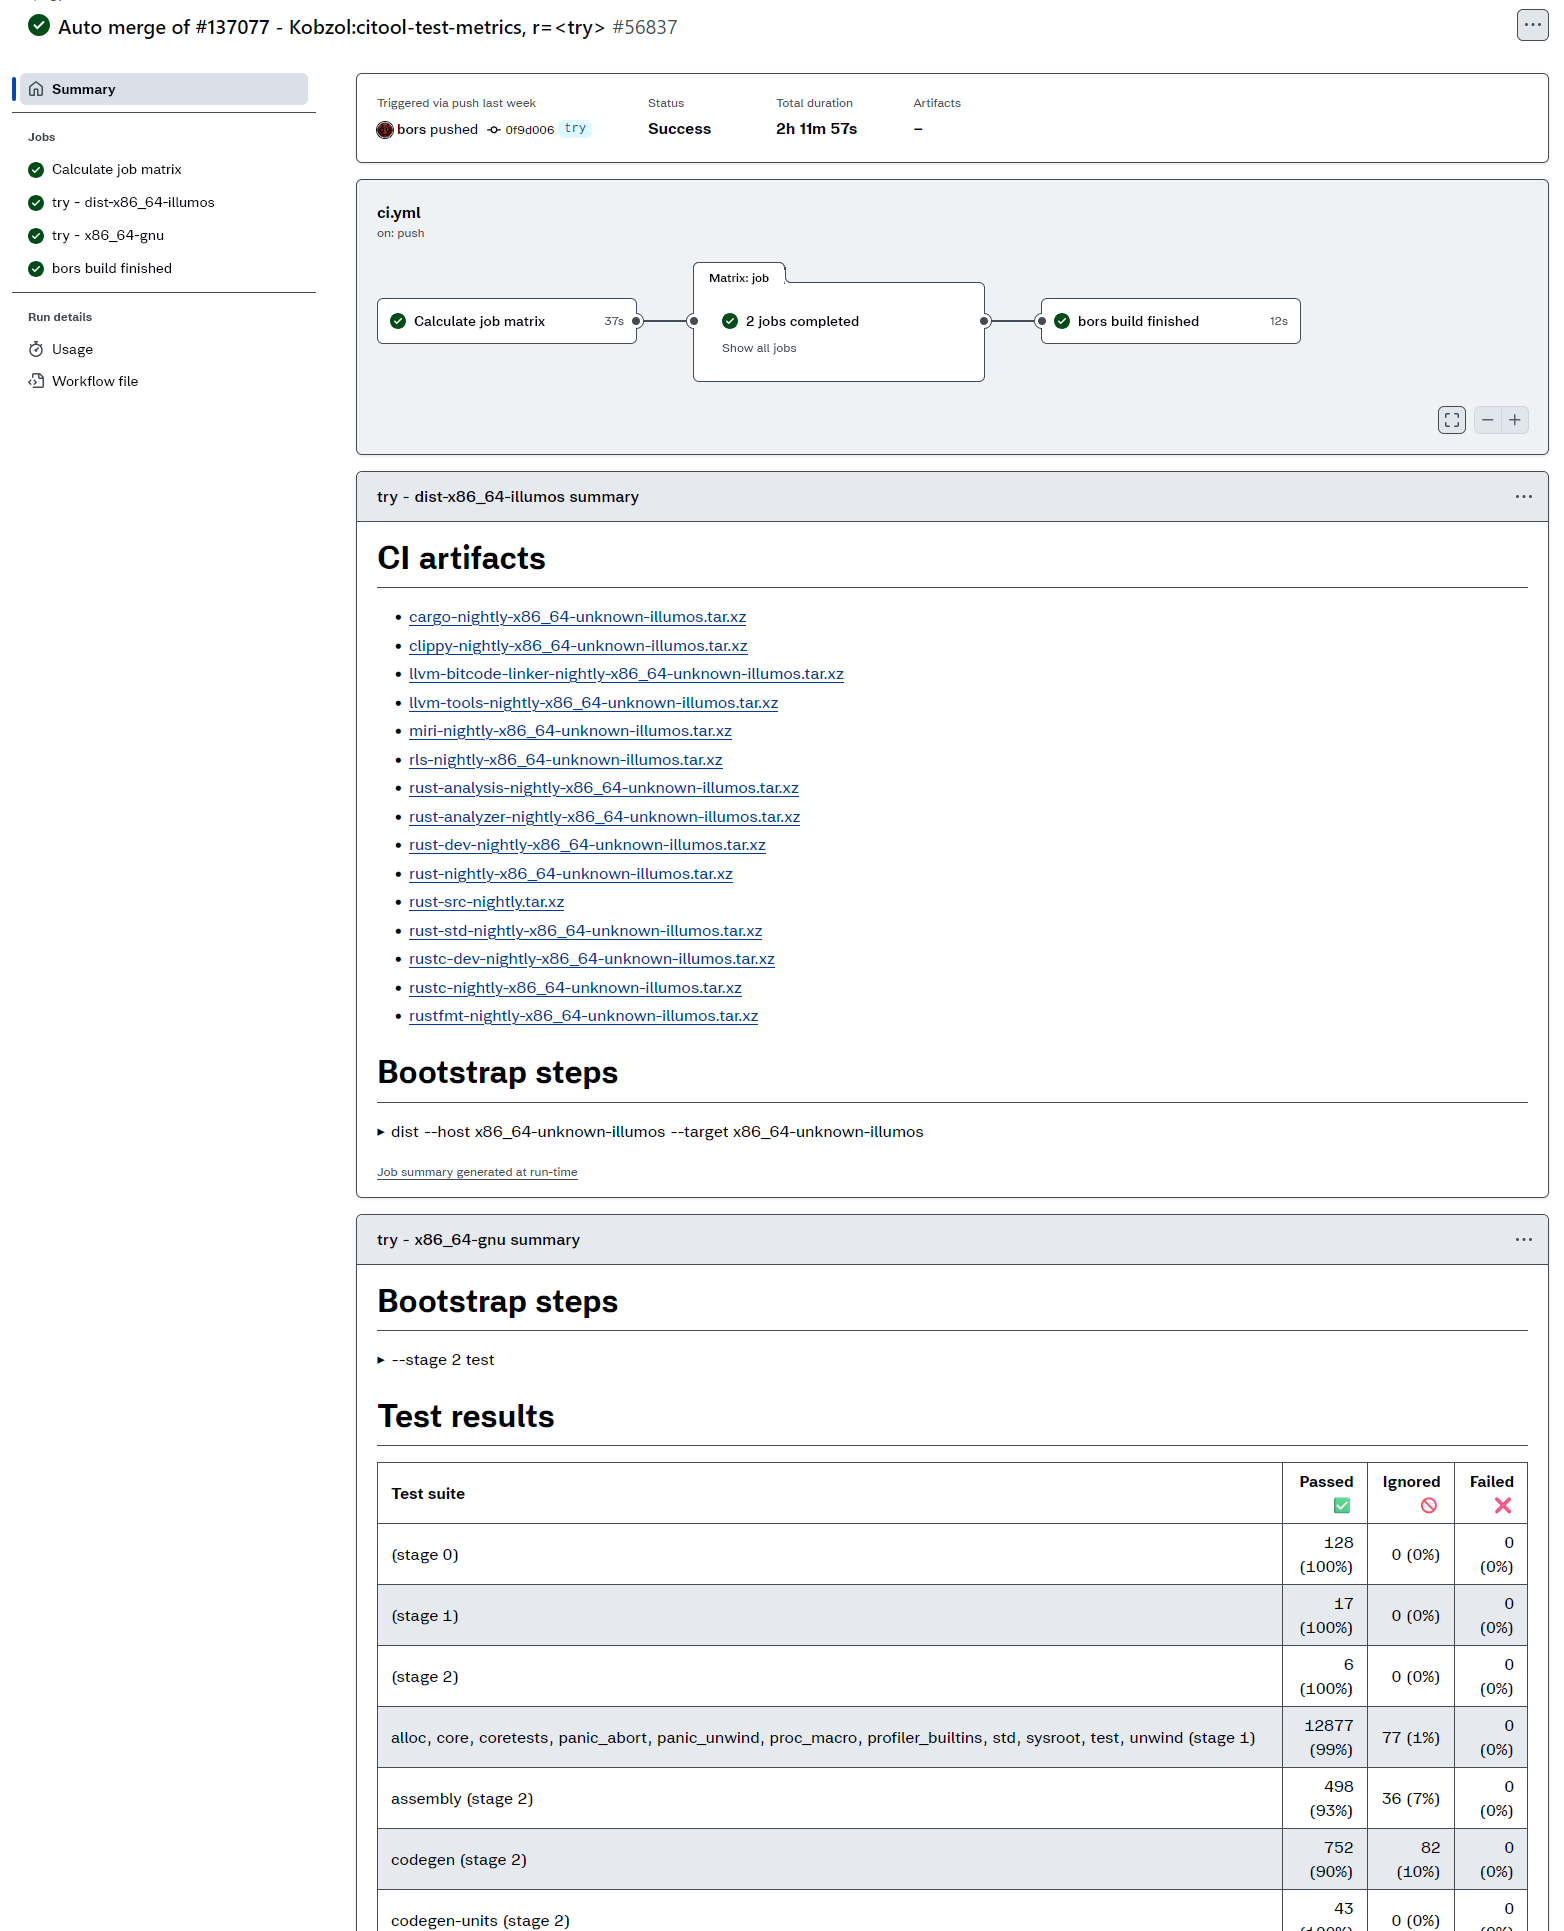The width and height of the screenshot is (1564, 1931).
Task: Expand the --stage 2 test step
Action: [442, 1360]
